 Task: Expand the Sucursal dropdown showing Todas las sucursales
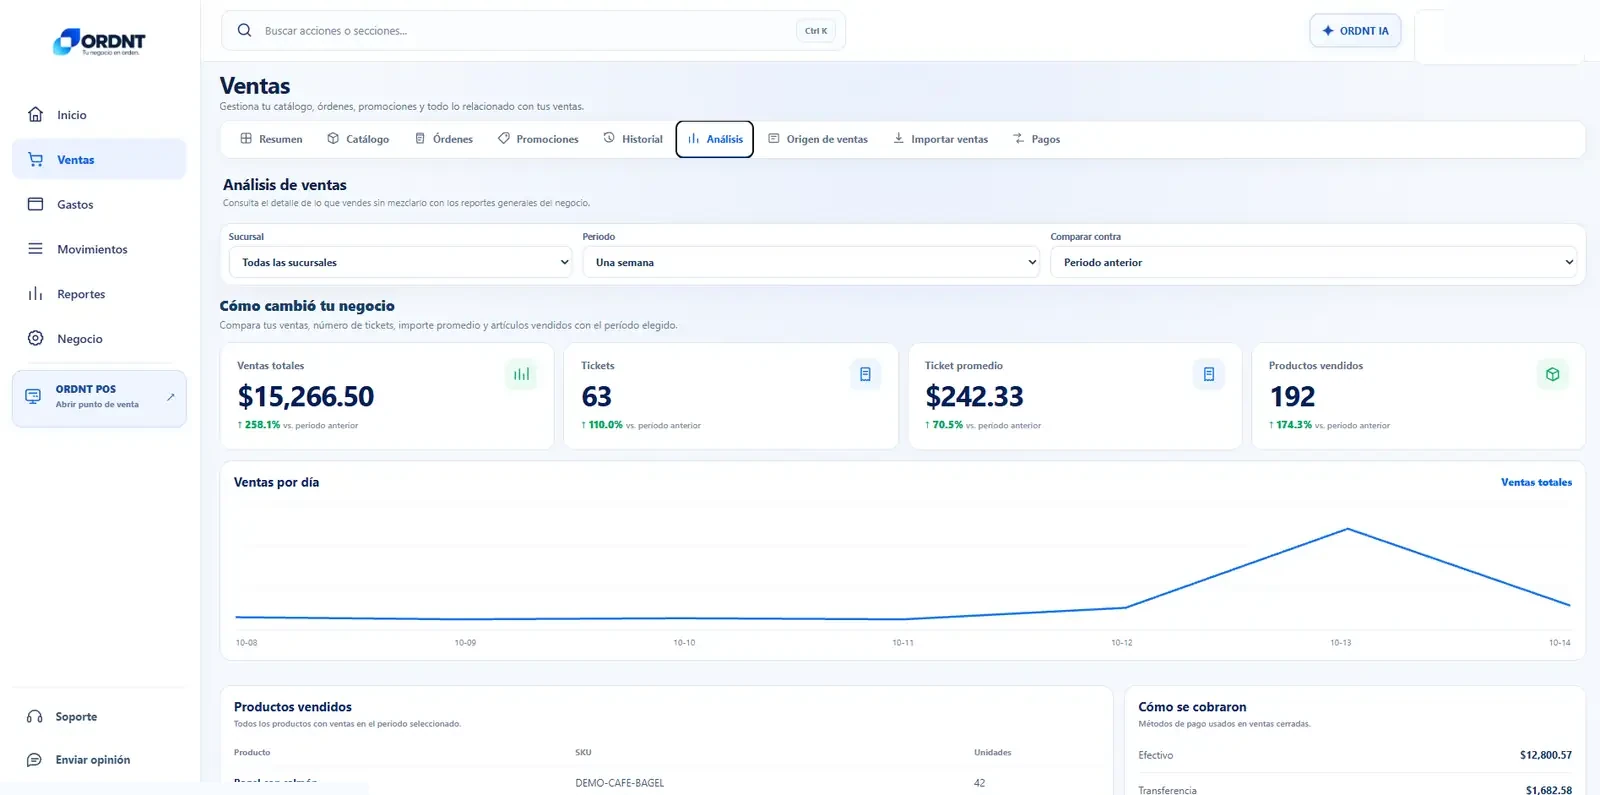401,262
